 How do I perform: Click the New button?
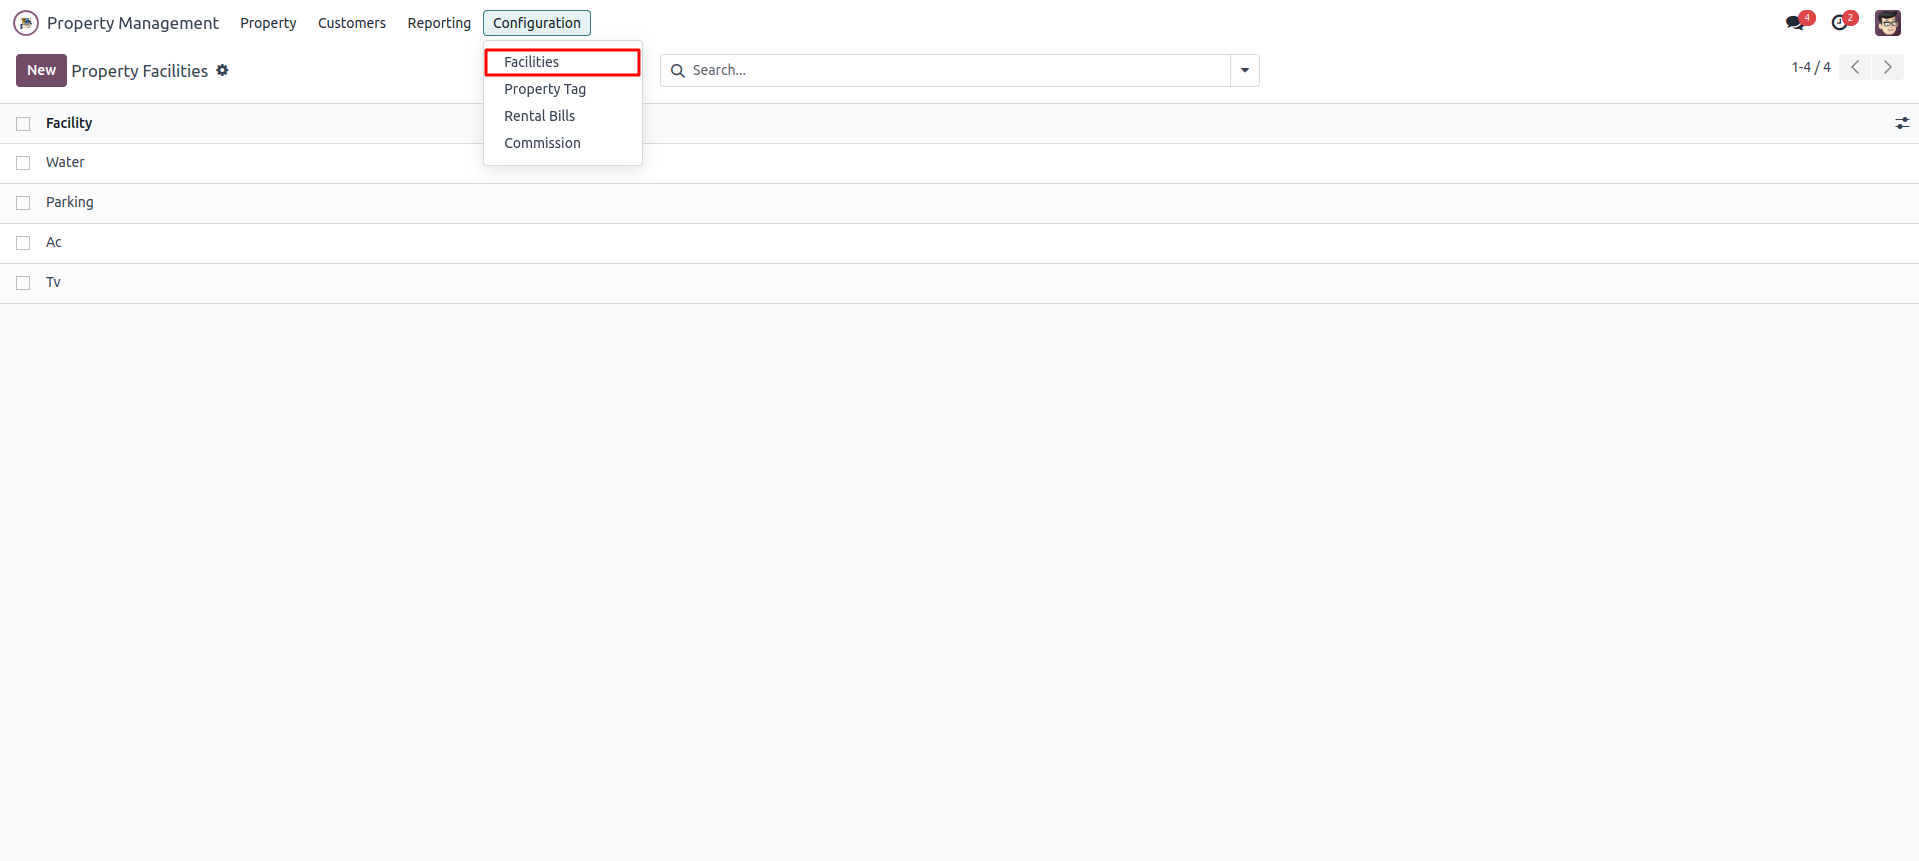(x=41, y=70)
